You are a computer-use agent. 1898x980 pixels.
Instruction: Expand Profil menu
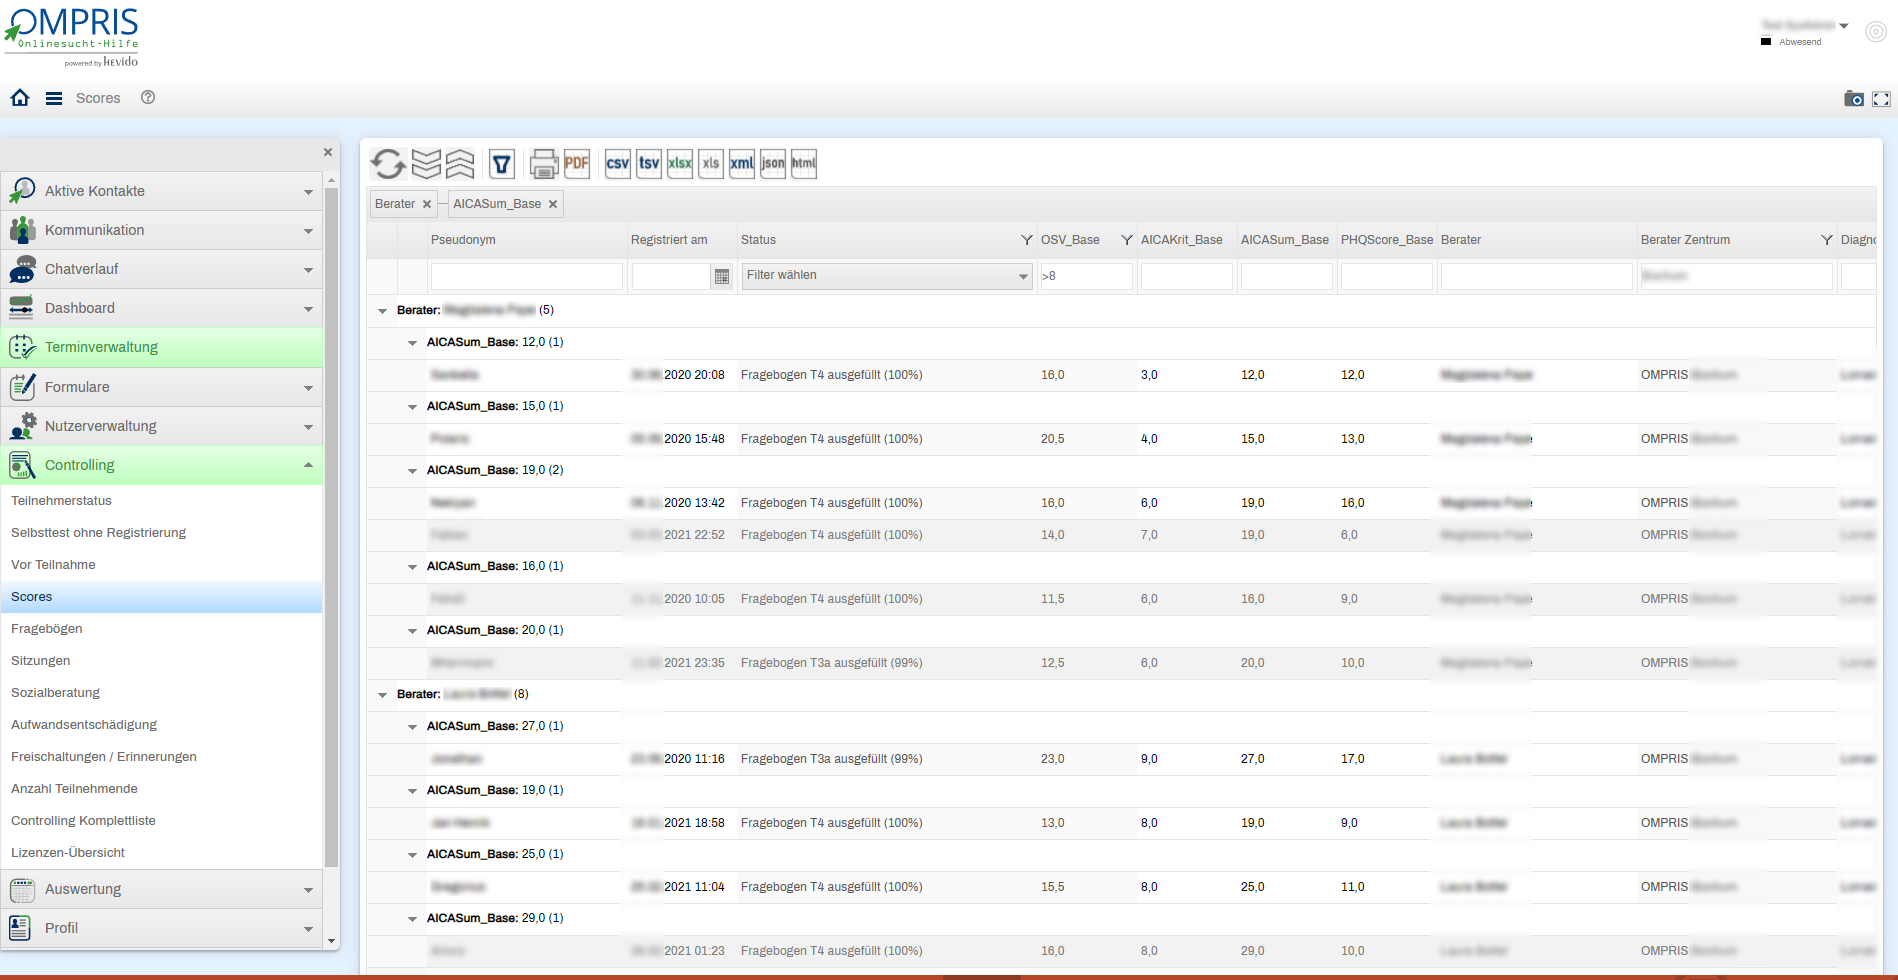click(162, 928)
